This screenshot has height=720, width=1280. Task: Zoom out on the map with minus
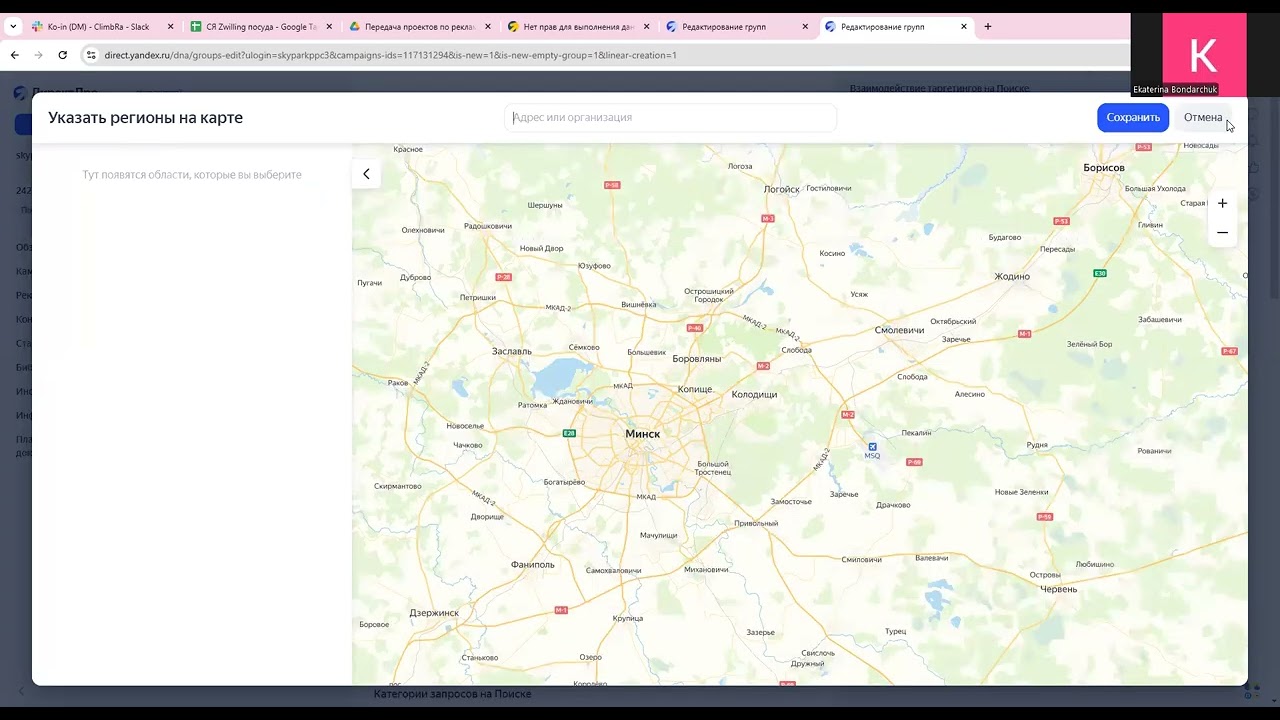tap(1222, 232)
